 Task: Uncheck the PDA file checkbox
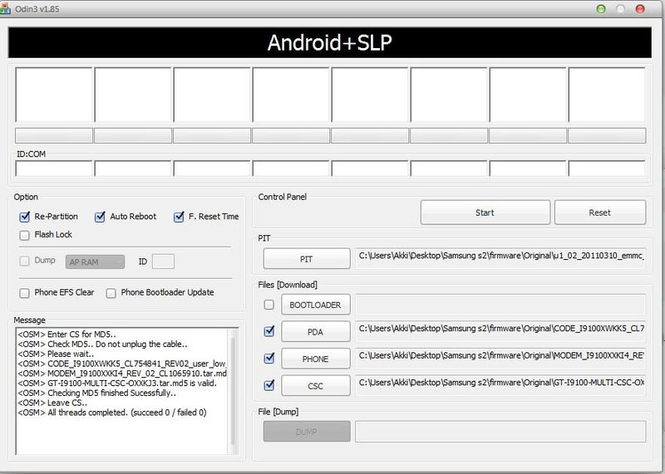tap(269, 331)
